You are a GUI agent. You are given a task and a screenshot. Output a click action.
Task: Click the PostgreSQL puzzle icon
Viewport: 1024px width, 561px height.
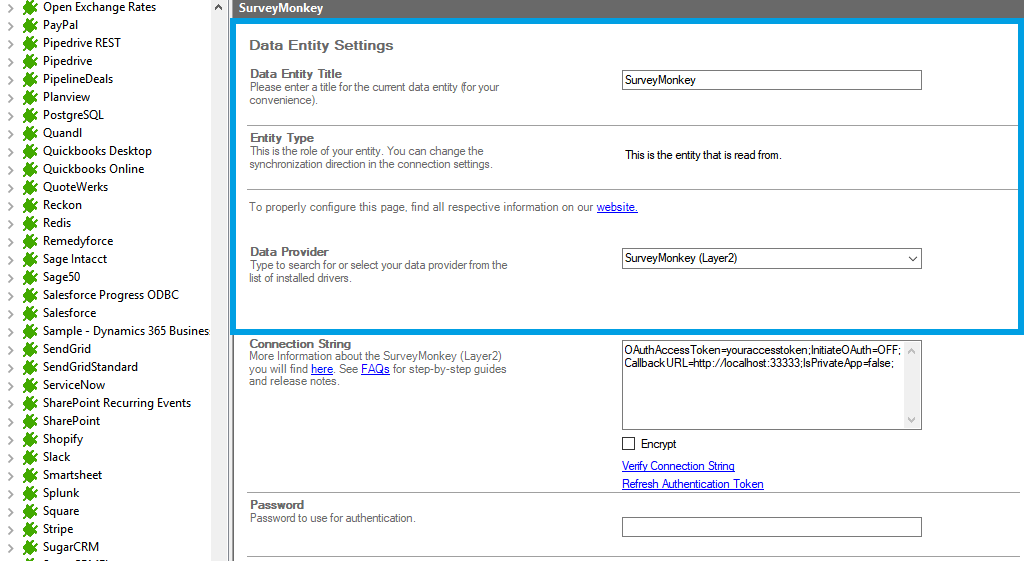click(x=30, y=115)
